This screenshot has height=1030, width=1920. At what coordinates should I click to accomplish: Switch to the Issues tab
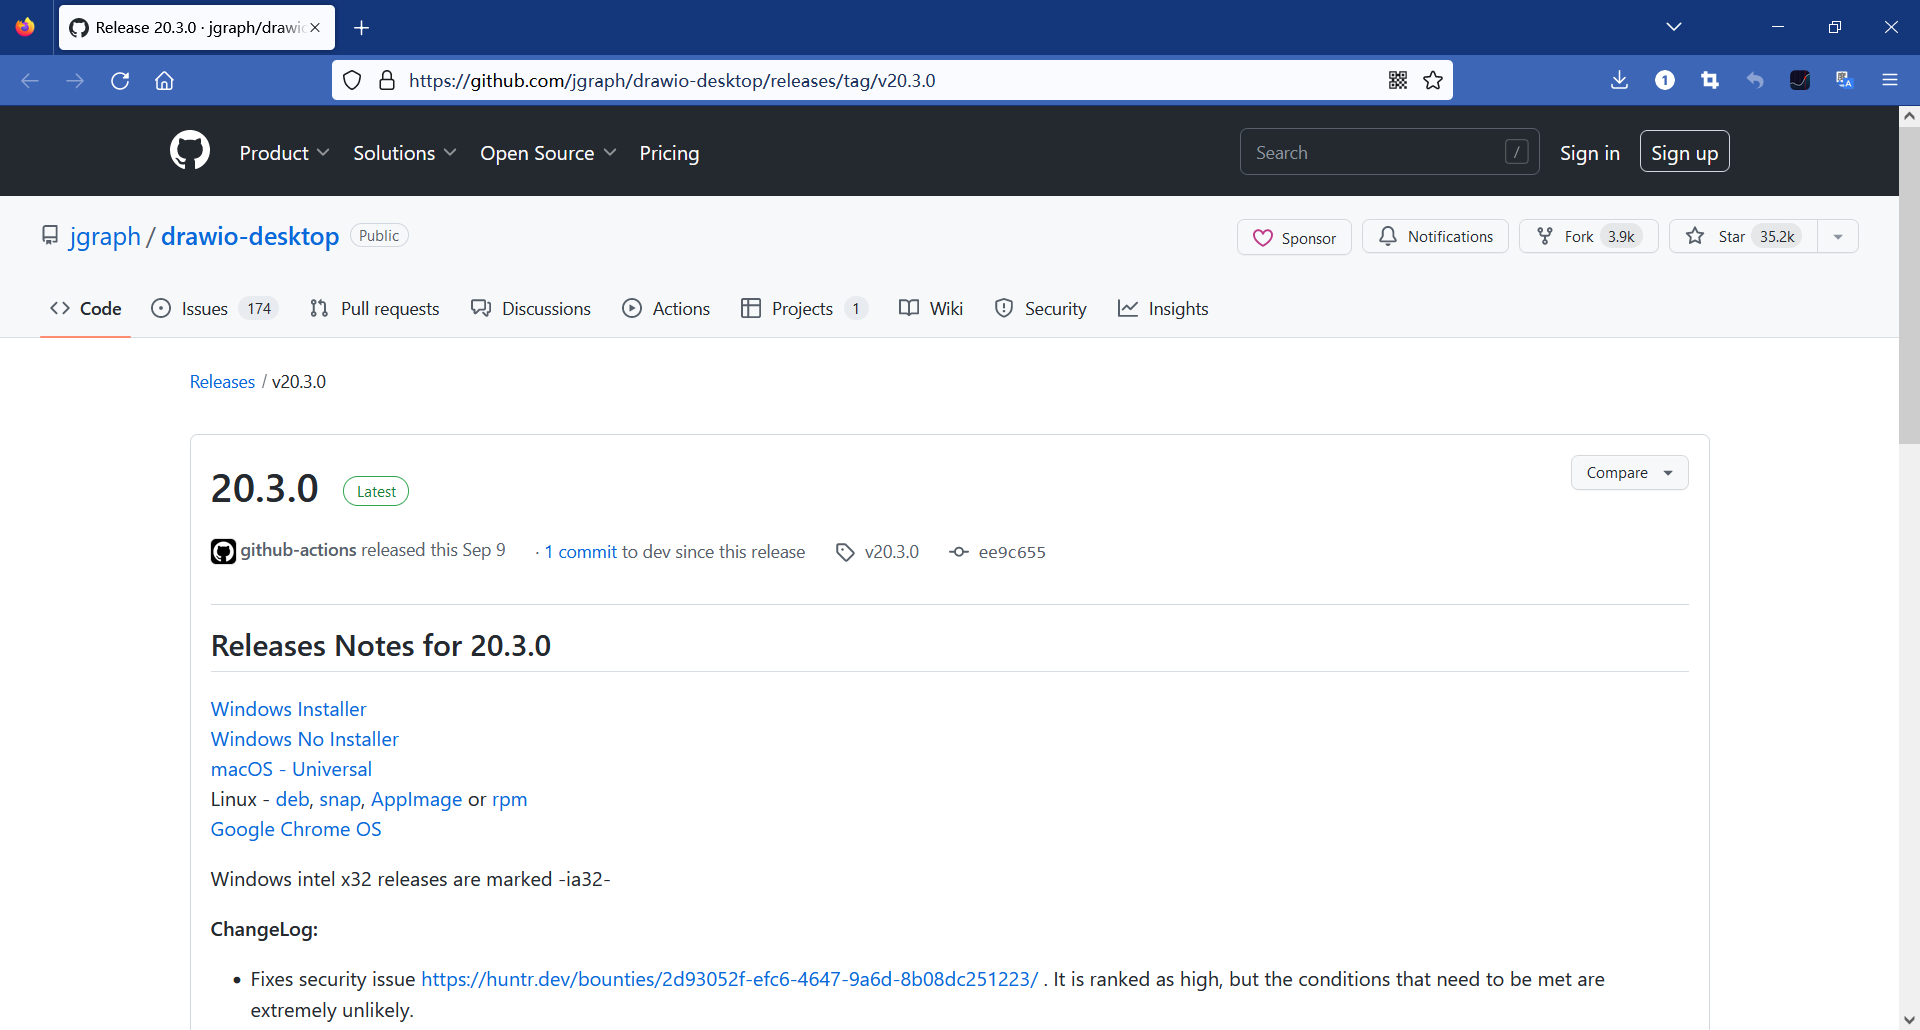click(214, 309)
